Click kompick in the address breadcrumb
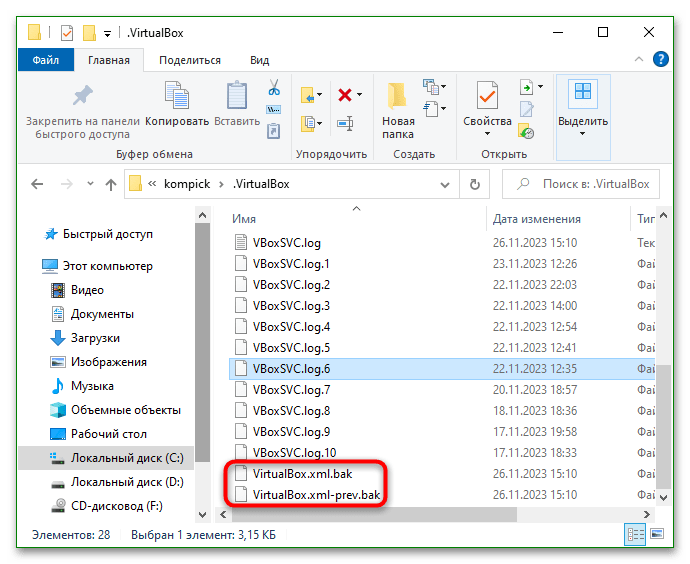 [187, 184]
